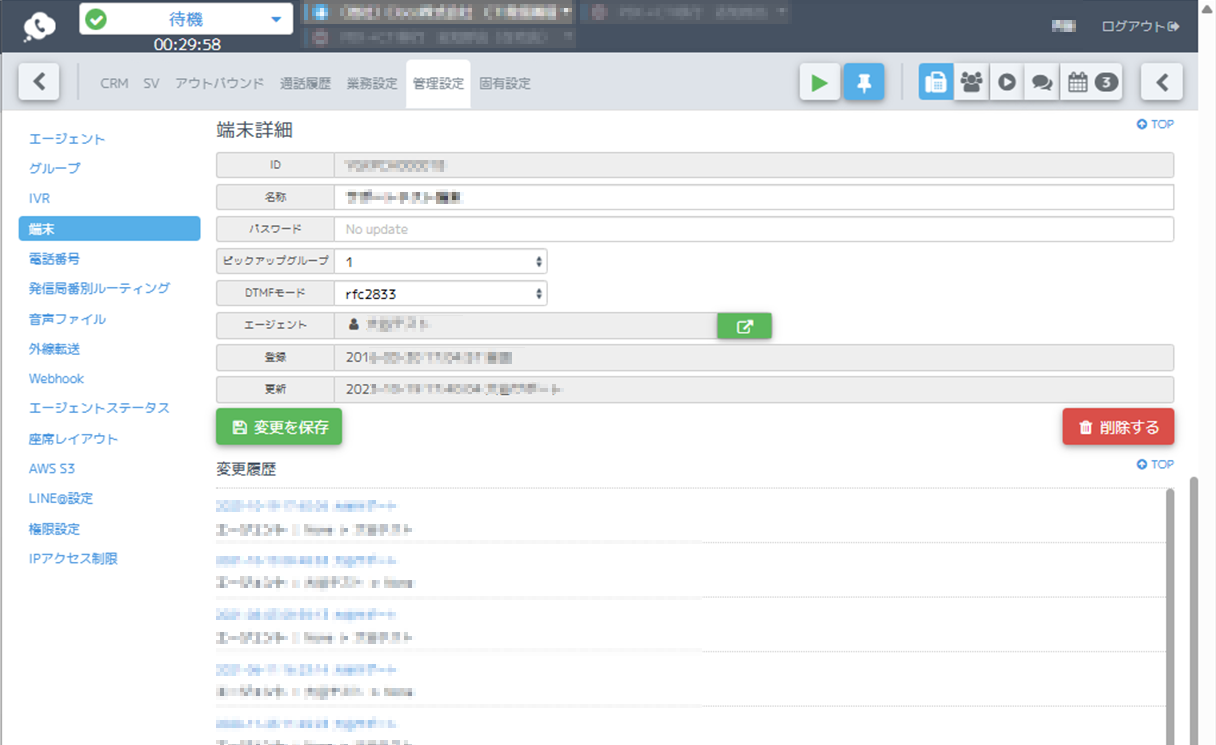Toggle the blue pushpin button
This screenshot has height=745, width=1216.
(864, 83)
